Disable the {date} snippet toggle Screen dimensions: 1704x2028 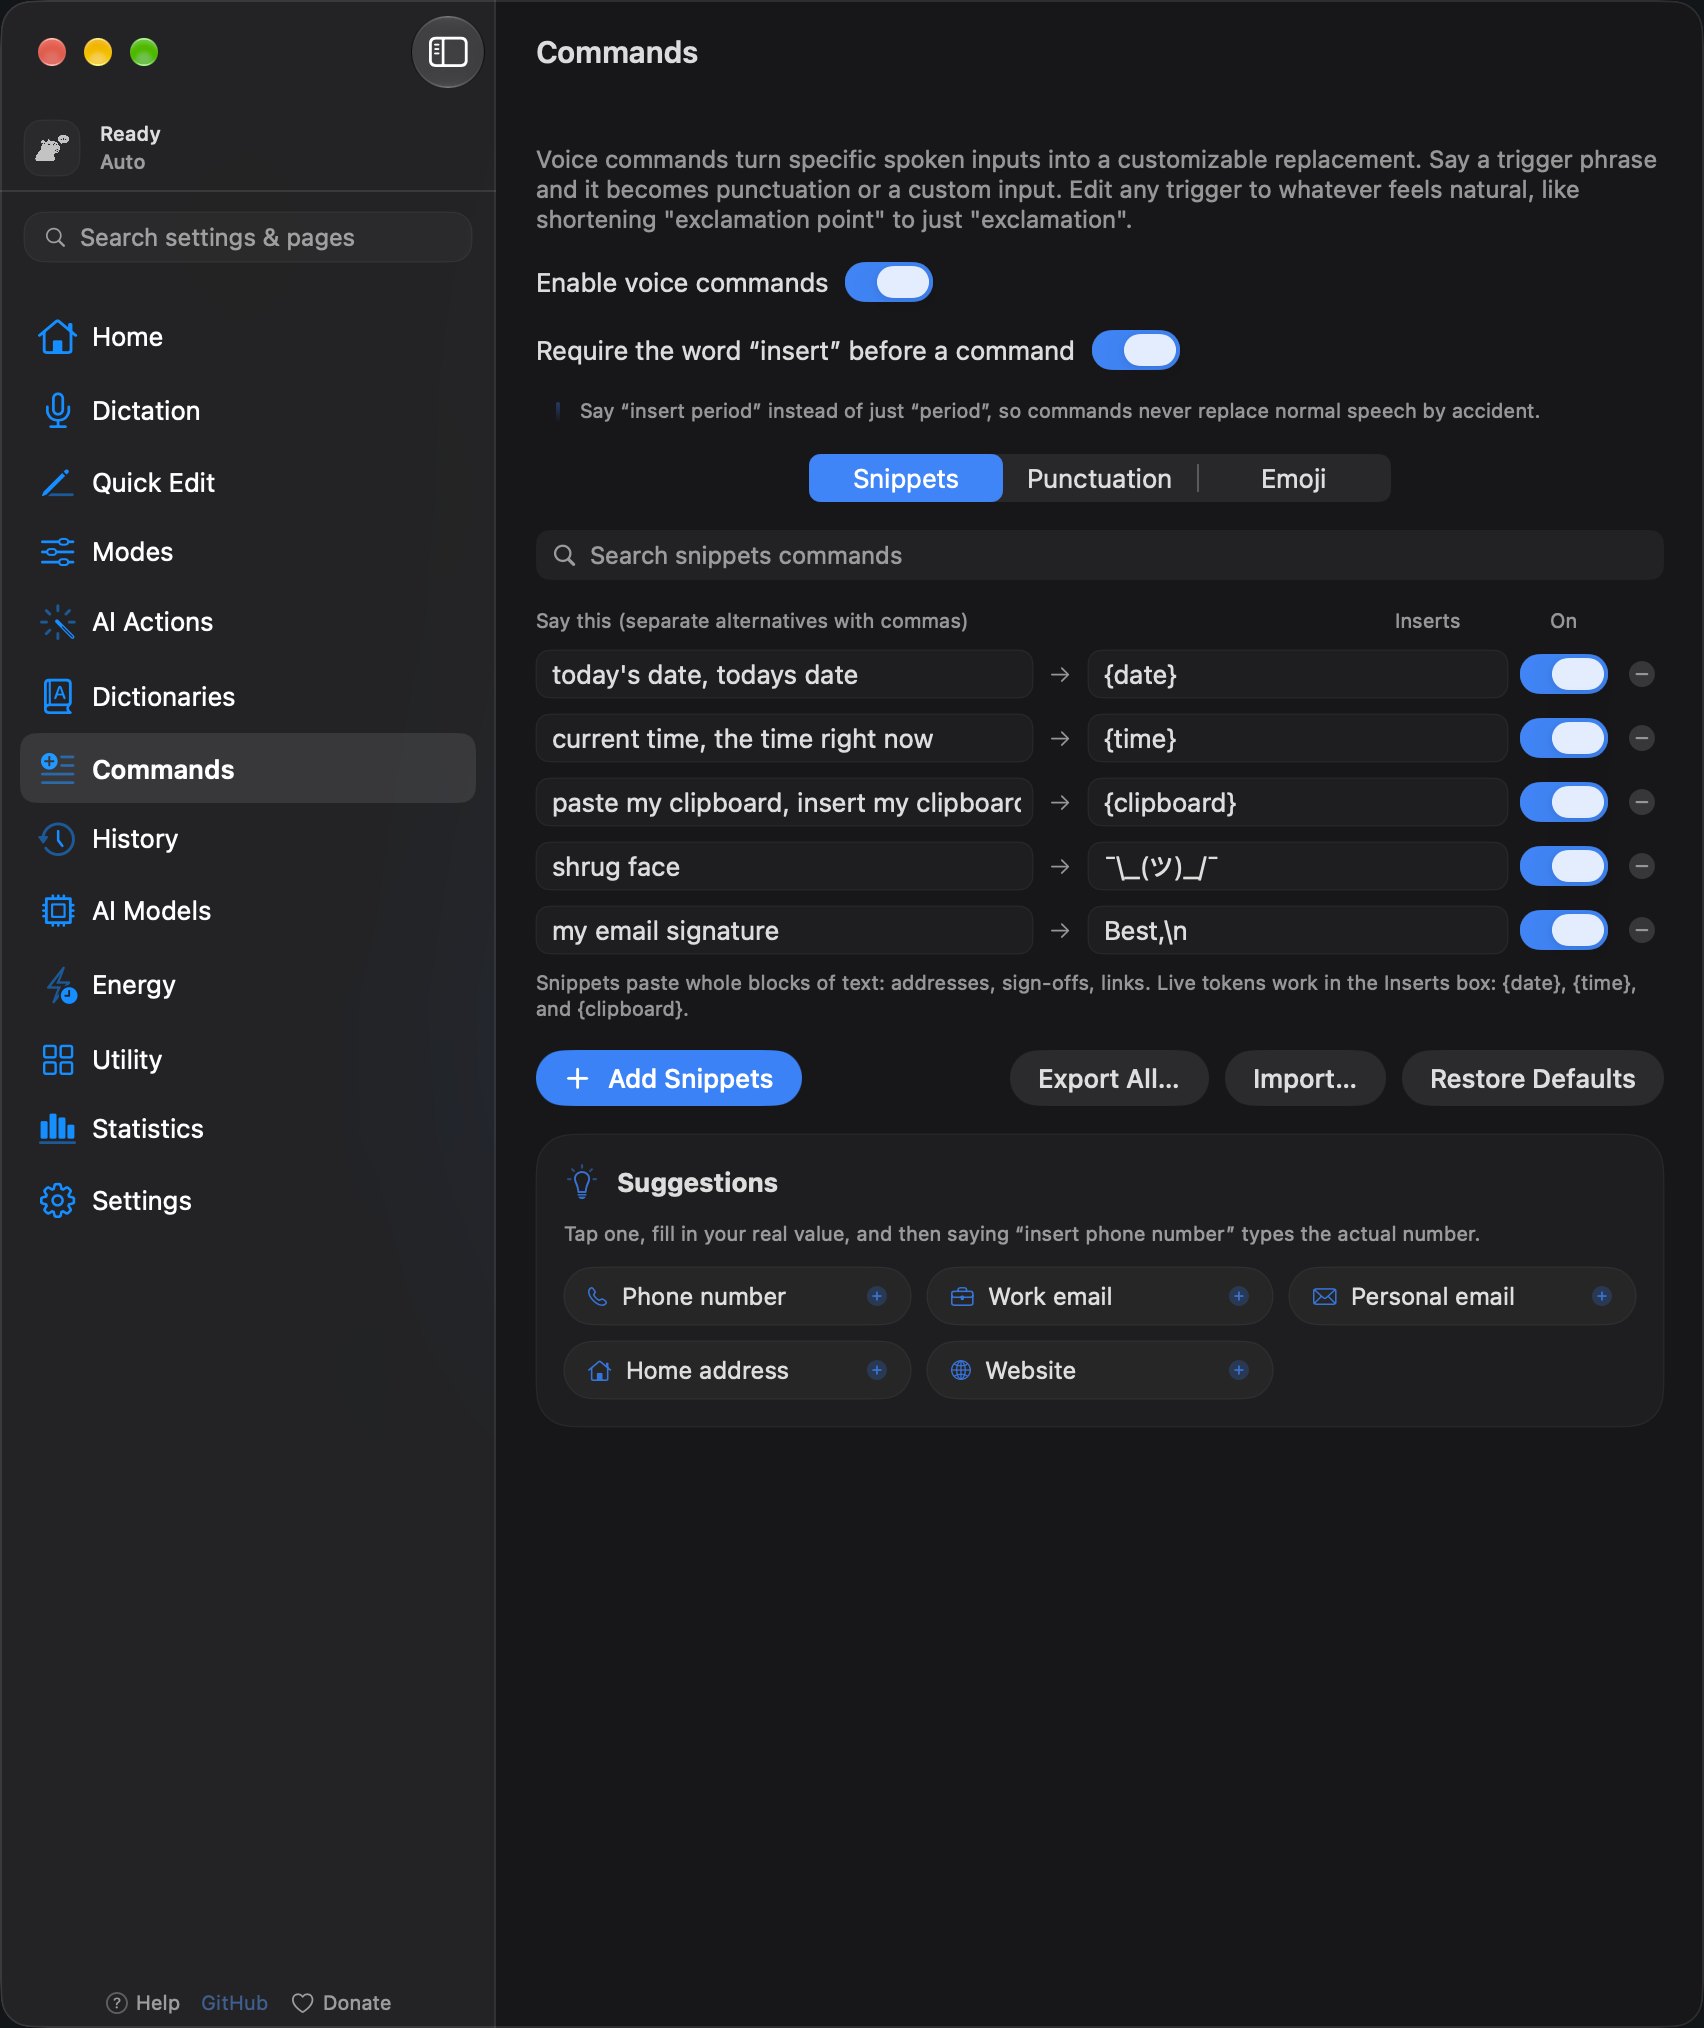coord(1564,674)
